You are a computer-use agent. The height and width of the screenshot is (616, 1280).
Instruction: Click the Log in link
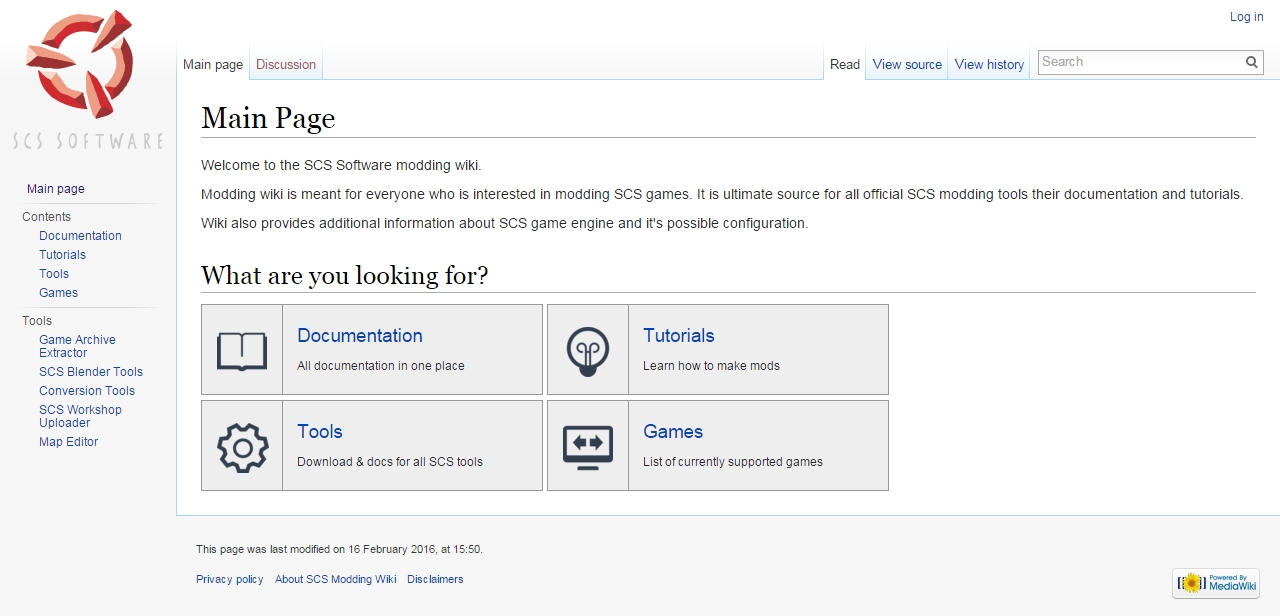[x=1246, y=17]
